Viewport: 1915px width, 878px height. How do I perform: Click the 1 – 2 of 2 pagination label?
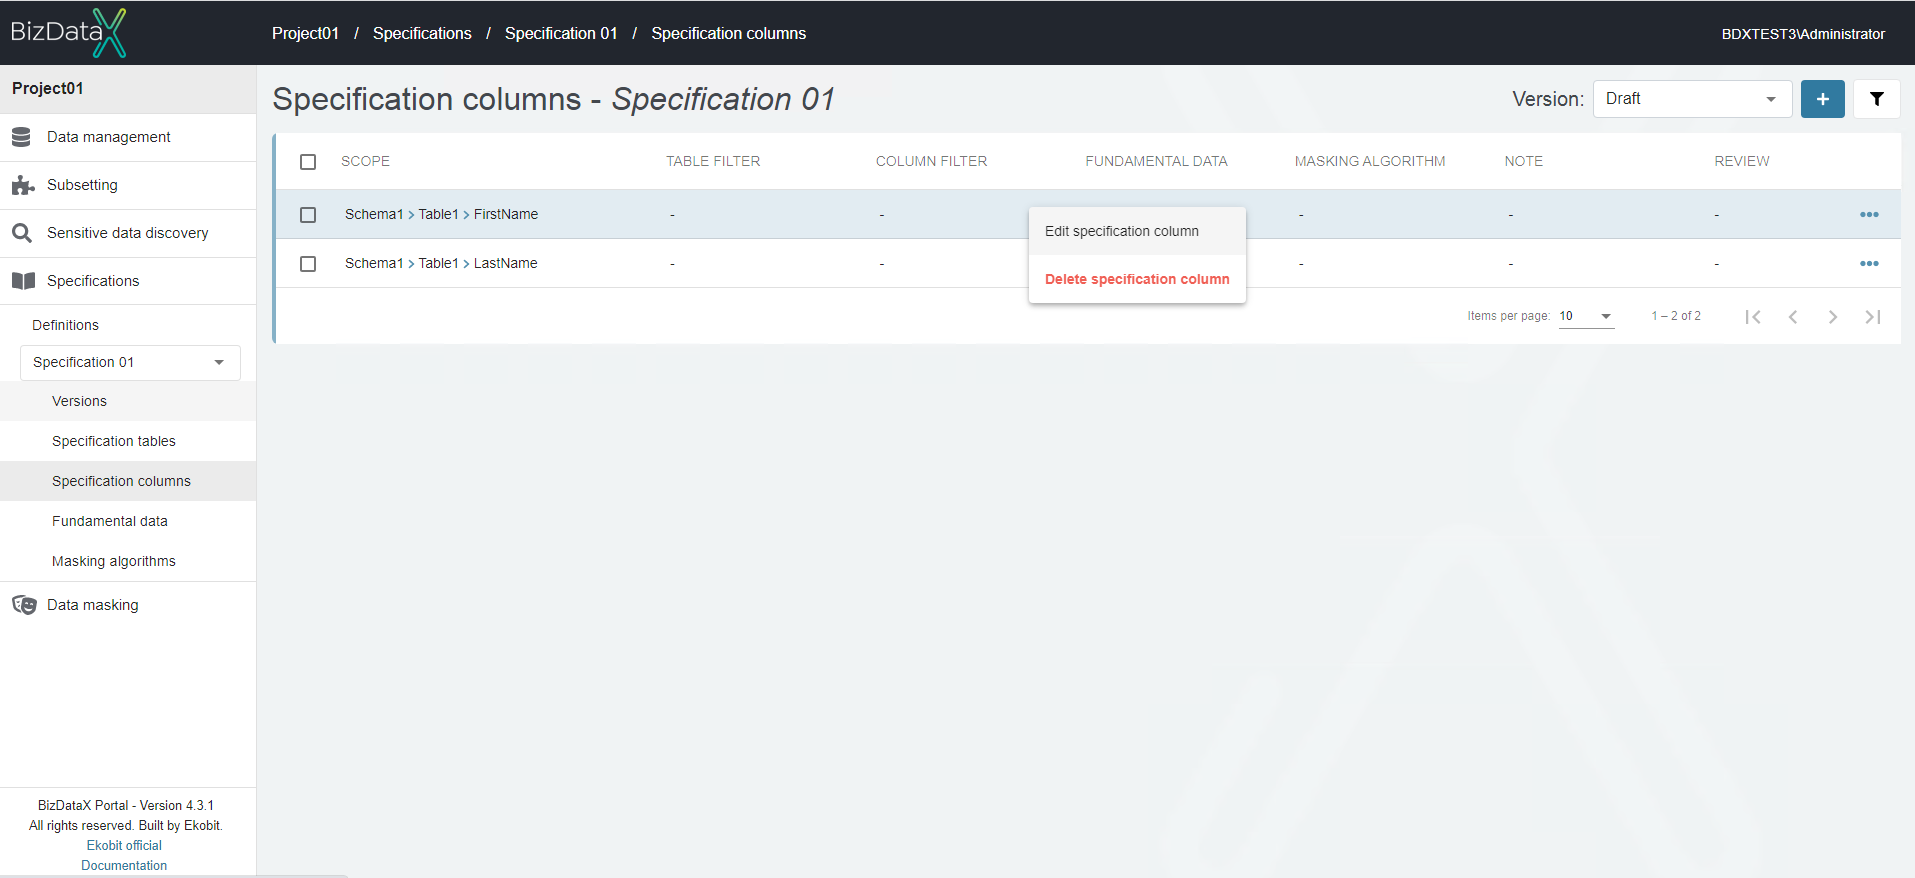coord(1676,316)
